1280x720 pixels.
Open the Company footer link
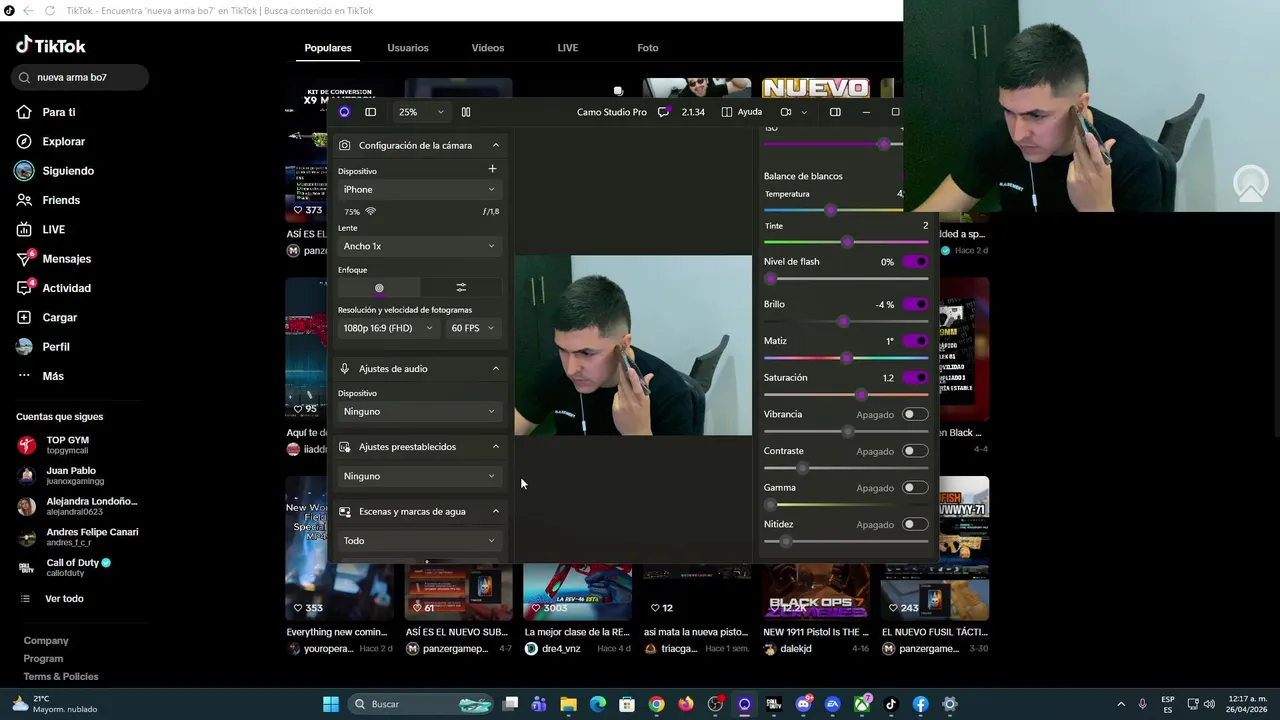46,641
